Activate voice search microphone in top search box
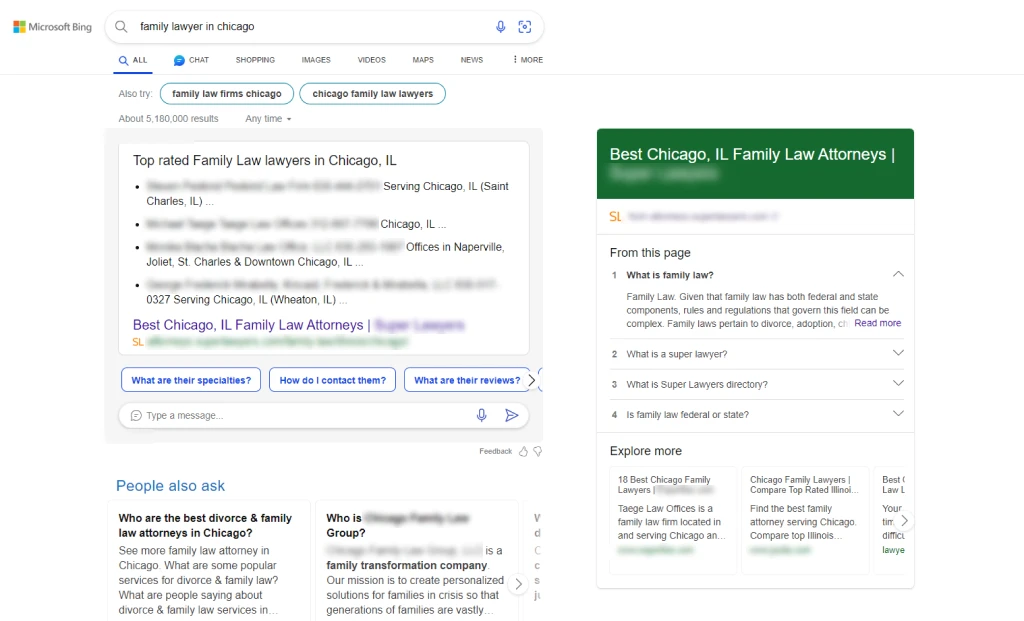The image size is (1024, 621). pos(500,27)
